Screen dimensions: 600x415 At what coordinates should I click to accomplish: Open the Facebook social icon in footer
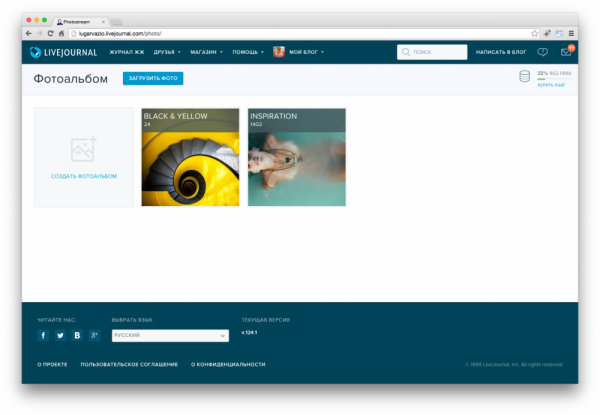(x=43, y=335)
